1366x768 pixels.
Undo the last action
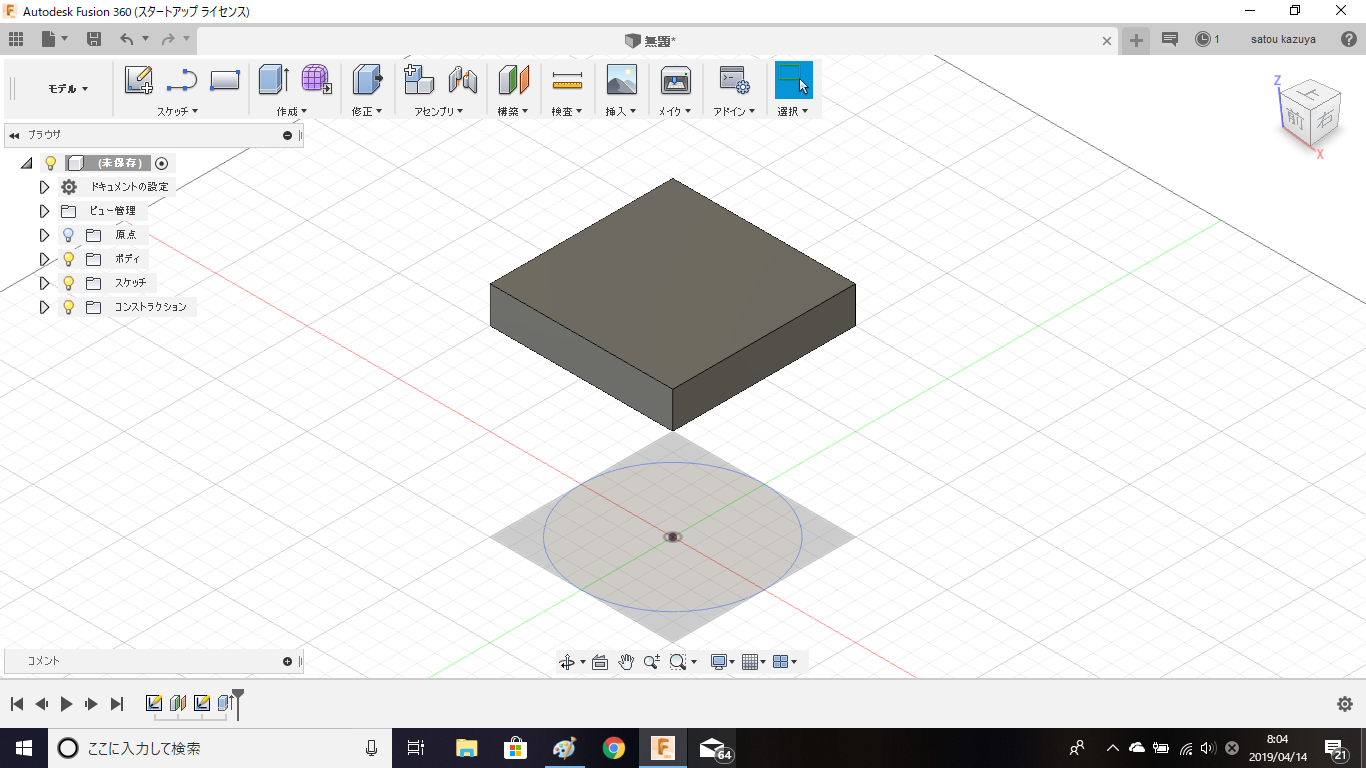tap(126, 39)
